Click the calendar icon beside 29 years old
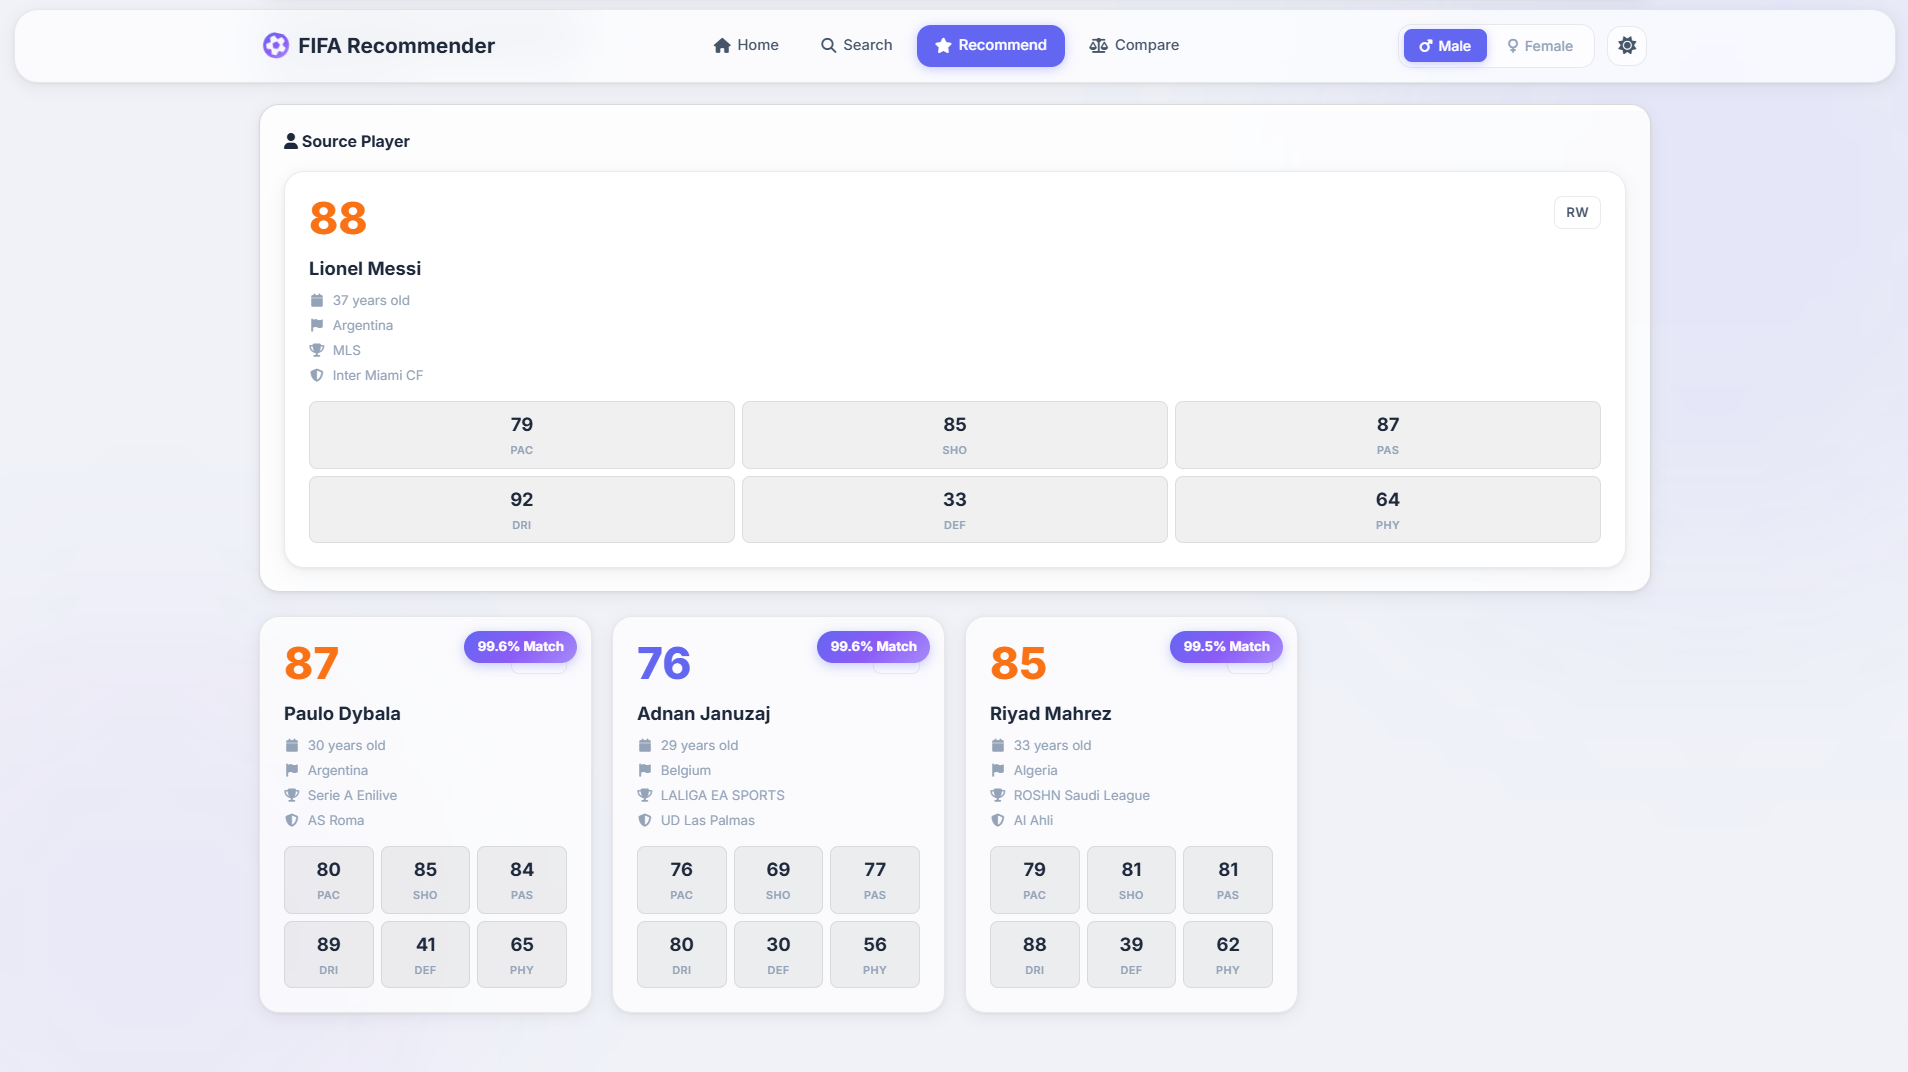1908x1072 pixels. pos(645,745)
